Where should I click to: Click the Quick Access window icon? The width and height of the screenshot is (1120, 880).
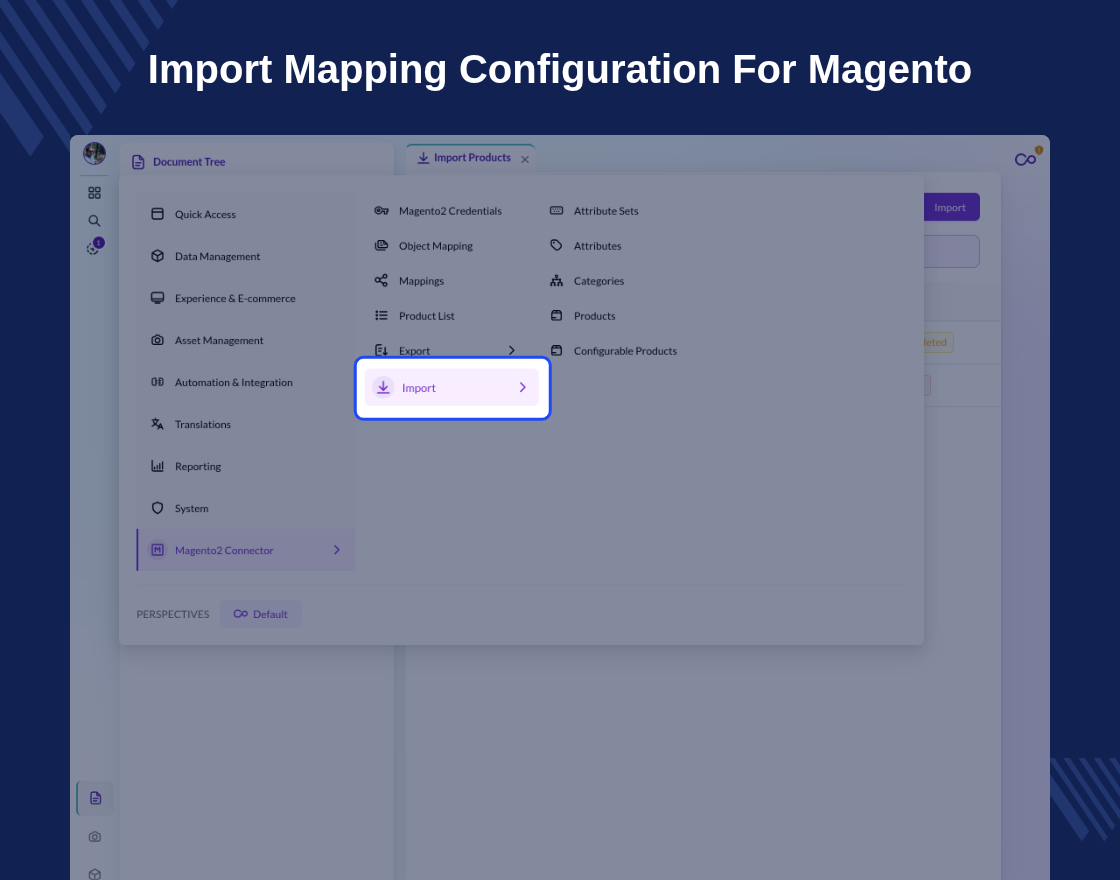pos(158,214)
